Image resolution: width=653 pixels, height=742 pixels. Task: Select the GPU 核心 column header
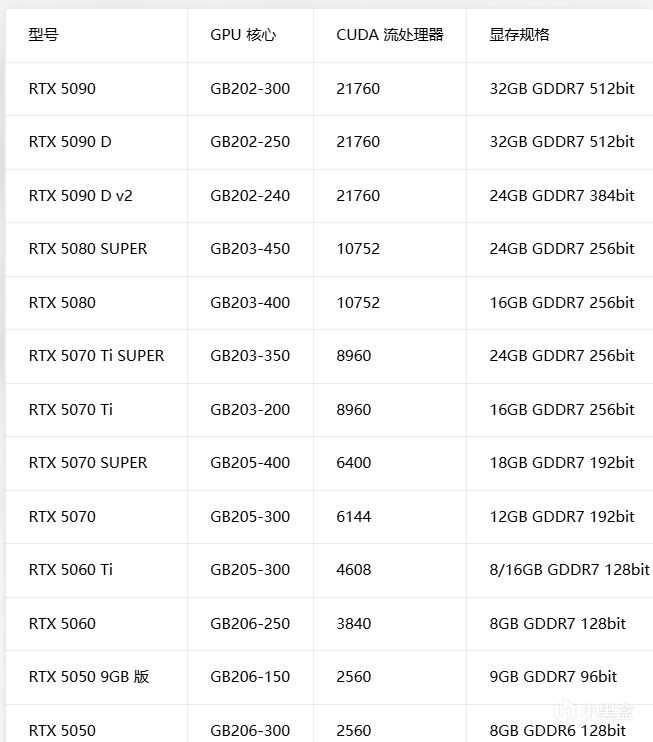(243, 35)
